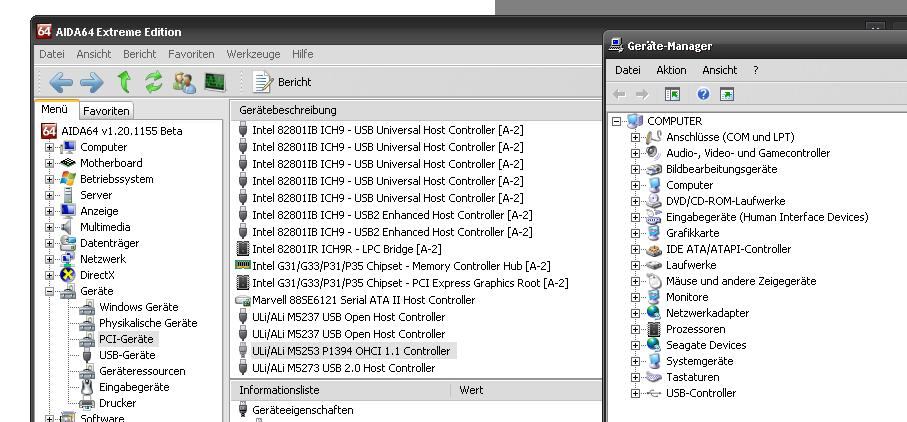Expand the Motherboard node in AIDA64 tree
Viewport: 907px width, 422px height.
[x=49, y=164]
